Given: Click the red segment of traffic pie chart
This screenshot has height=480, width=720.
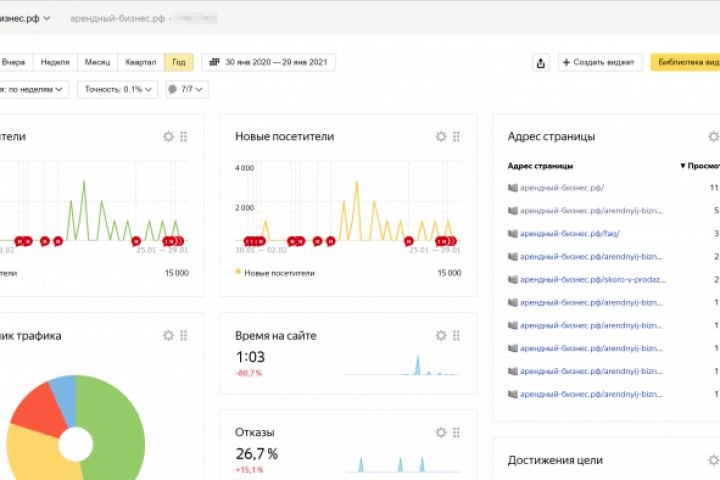Looking at the screenshot, I should click(39, 411).
